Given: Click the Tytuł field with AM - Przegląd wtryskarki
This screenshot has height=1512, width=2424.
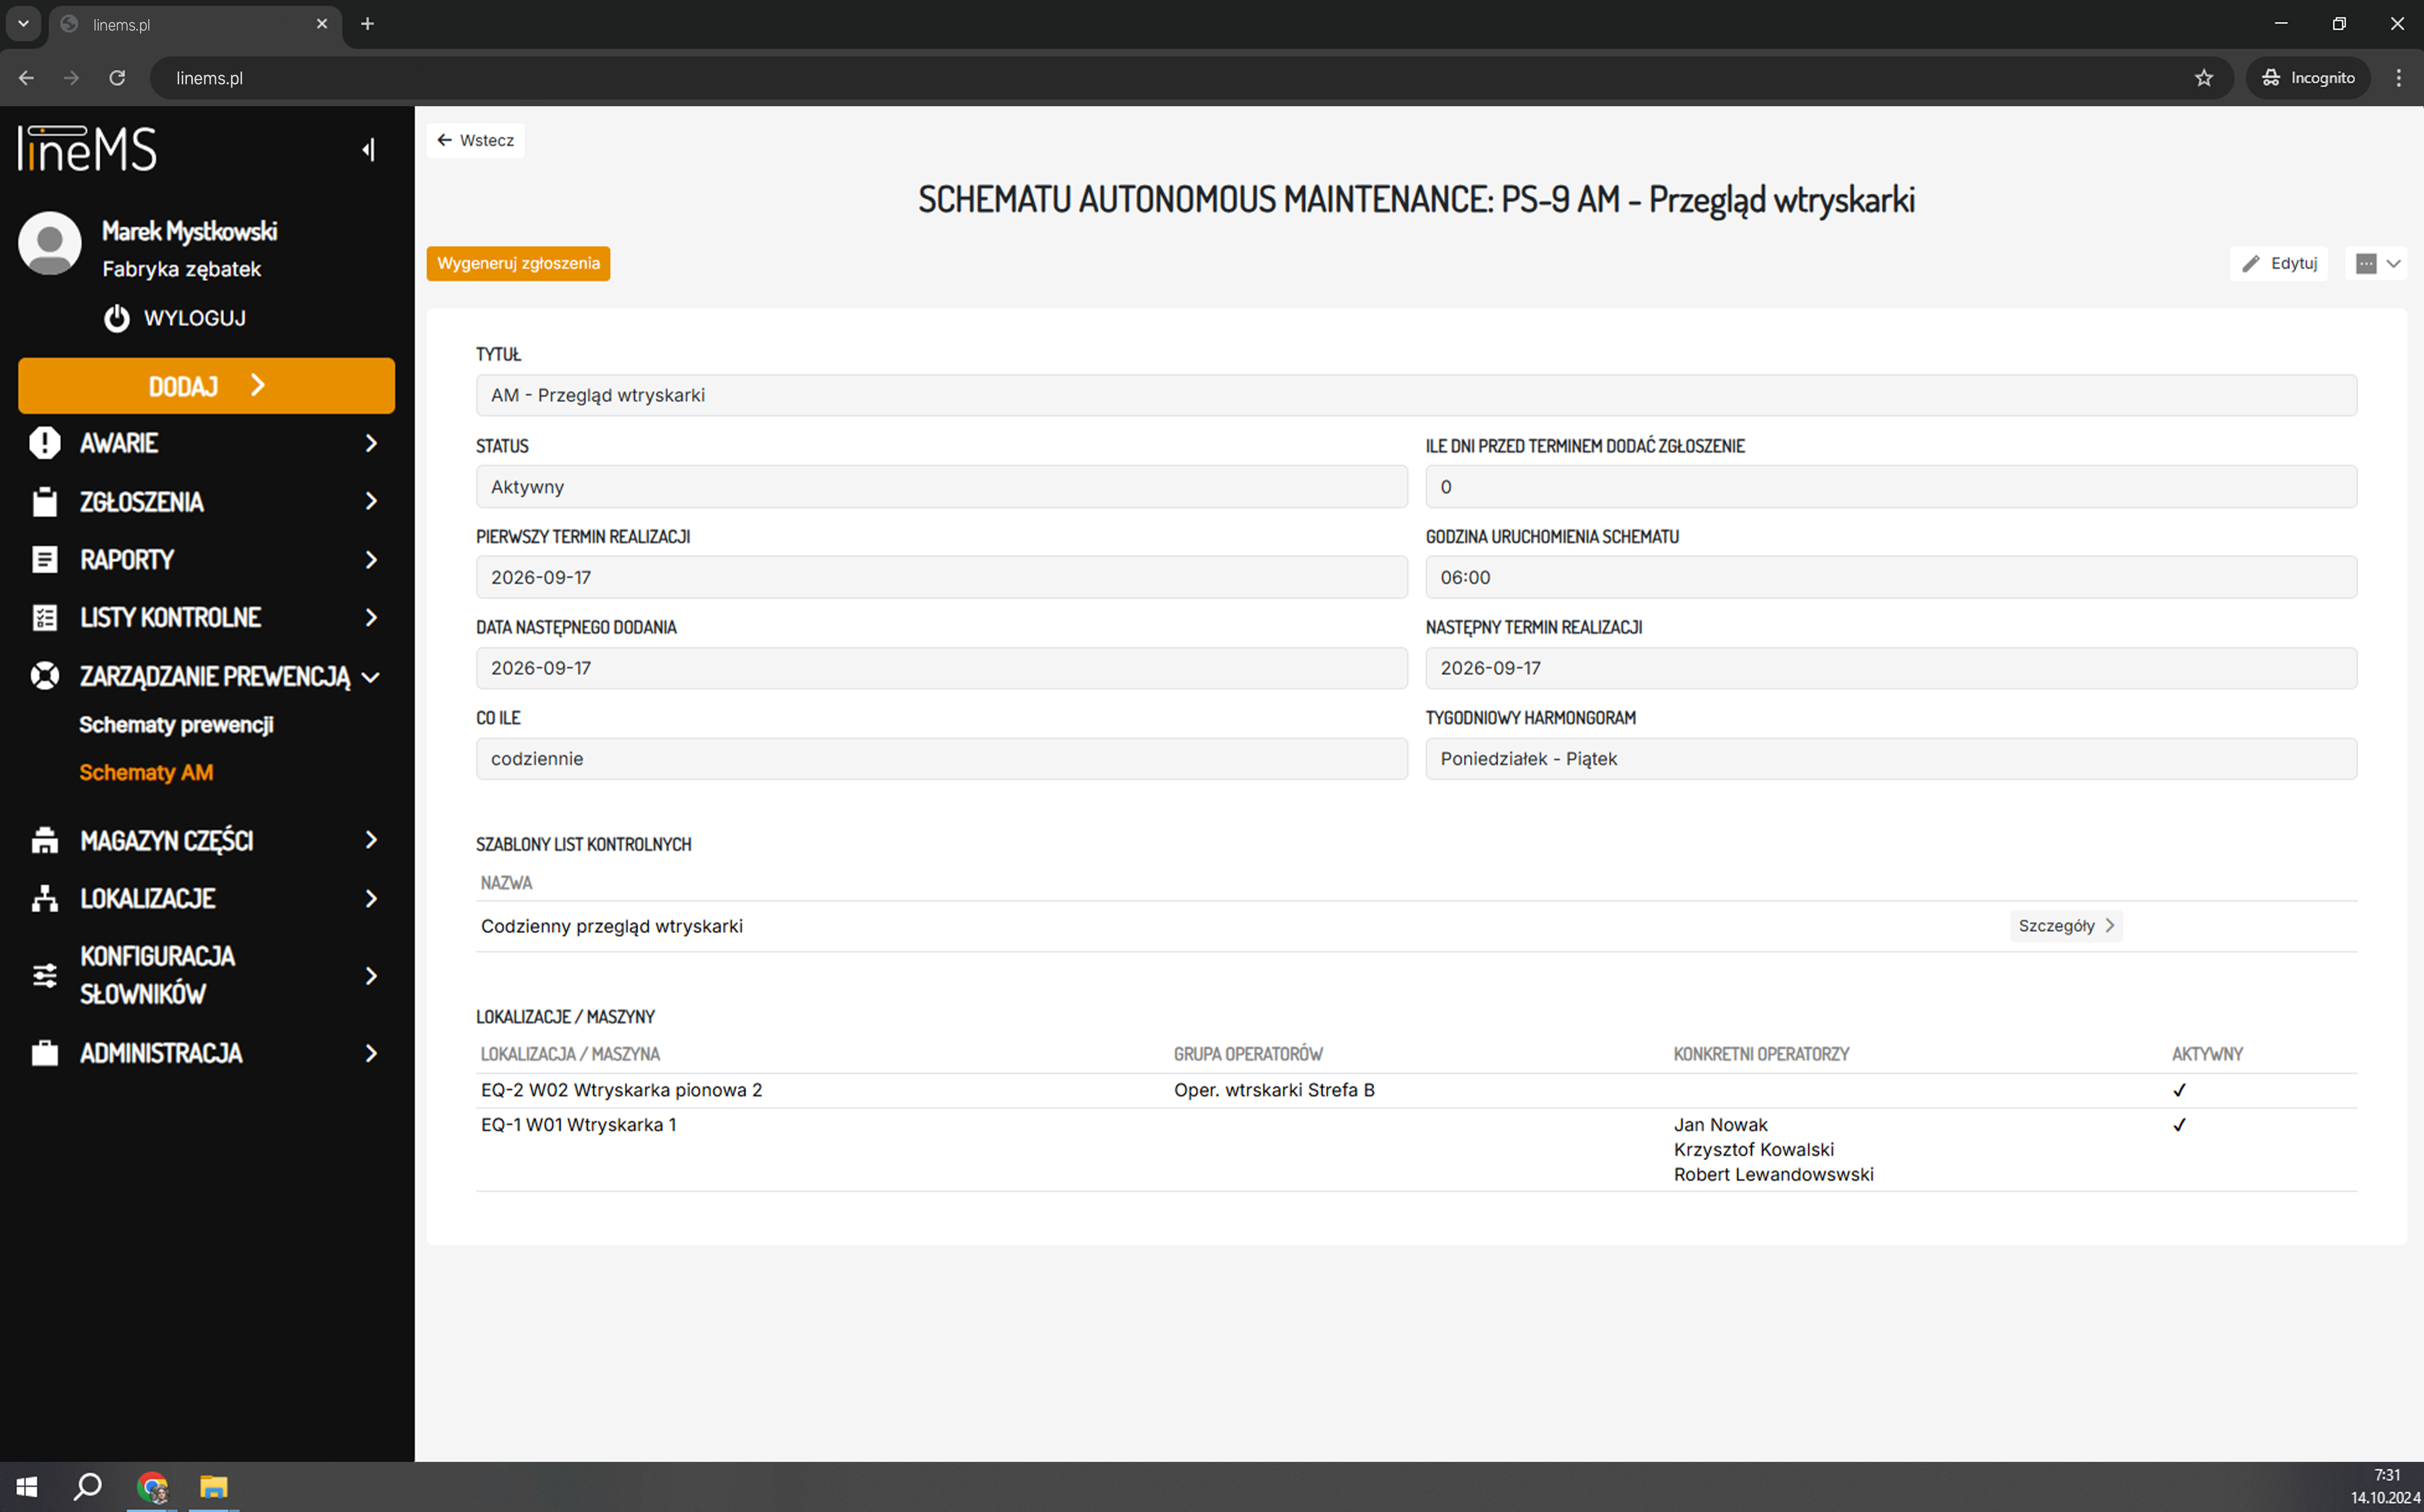Looking at the screenshot, I should (x=1416, y=395).
